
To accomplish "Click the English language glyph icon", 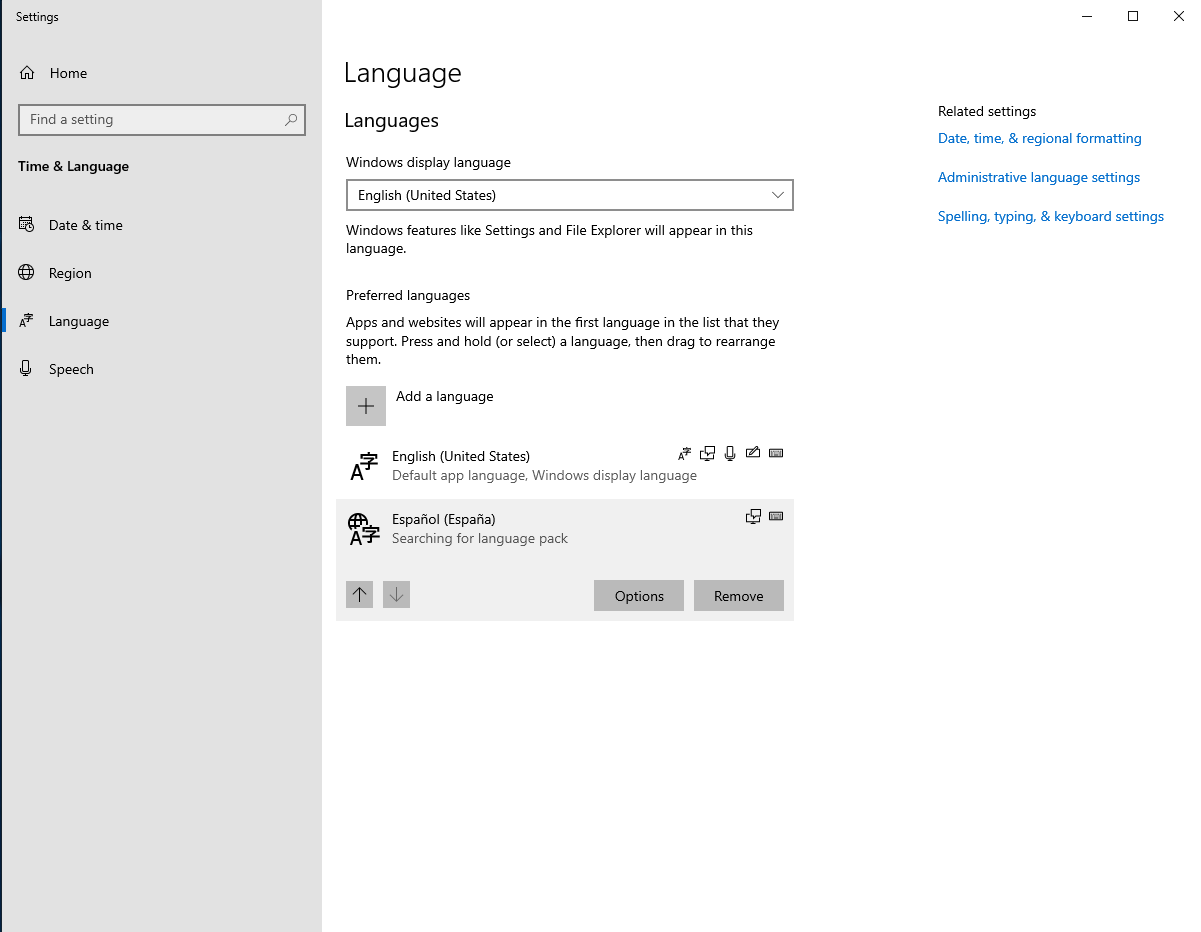I will tap(364, 466).
